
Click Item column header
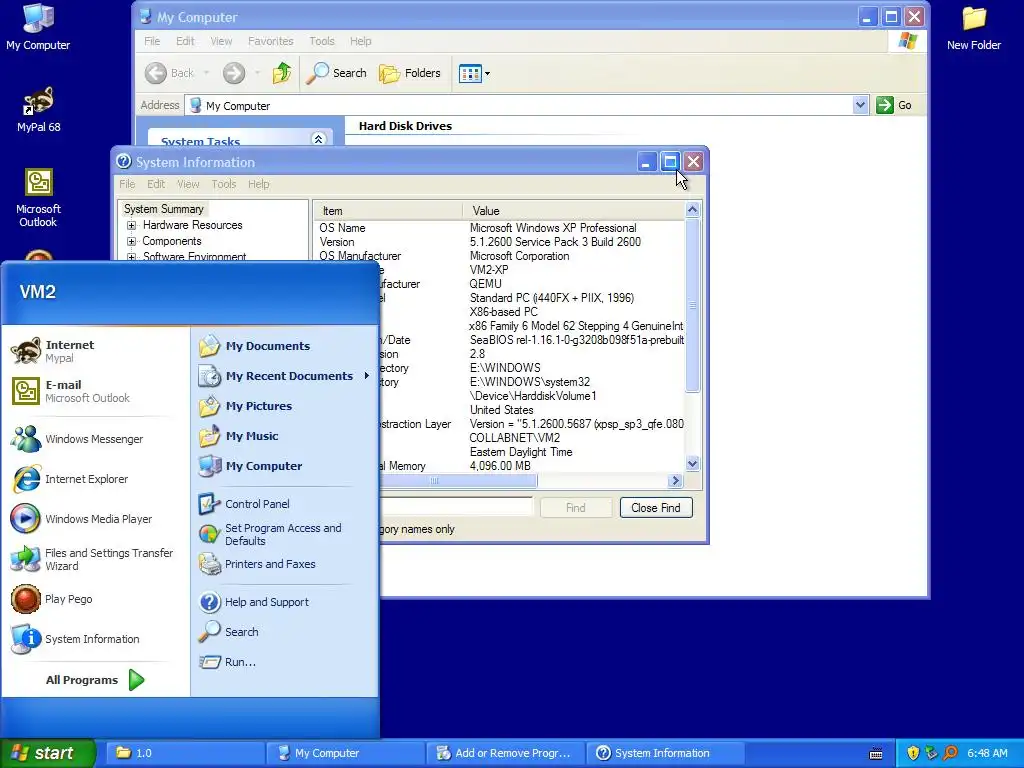388,211
